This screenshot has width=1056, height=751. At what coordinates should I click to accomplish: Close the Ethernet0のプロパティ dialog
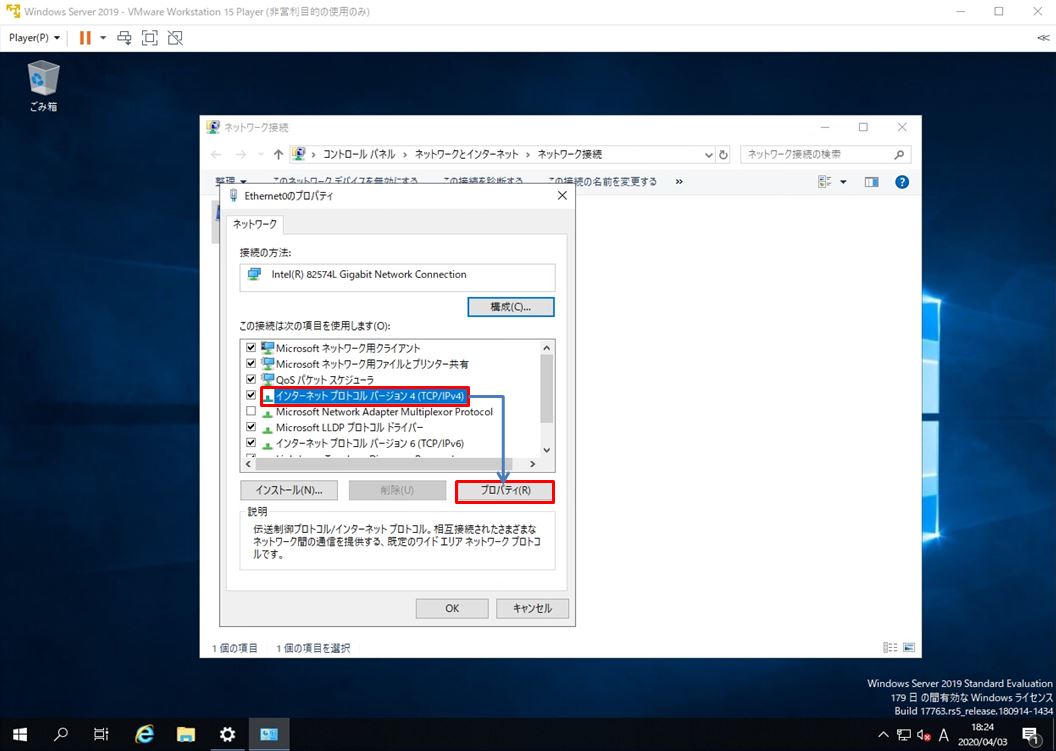pyautogui.click(x=562, y=195)
